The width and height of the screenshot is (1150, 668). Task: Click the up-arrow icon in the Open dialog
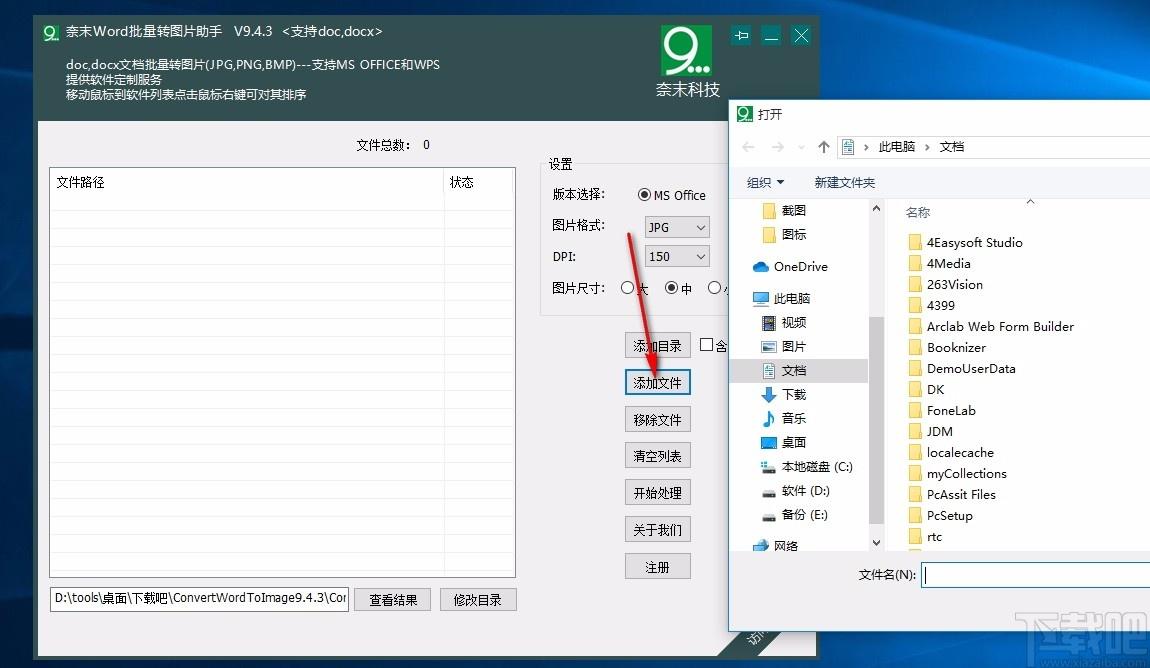click(823, 147)
